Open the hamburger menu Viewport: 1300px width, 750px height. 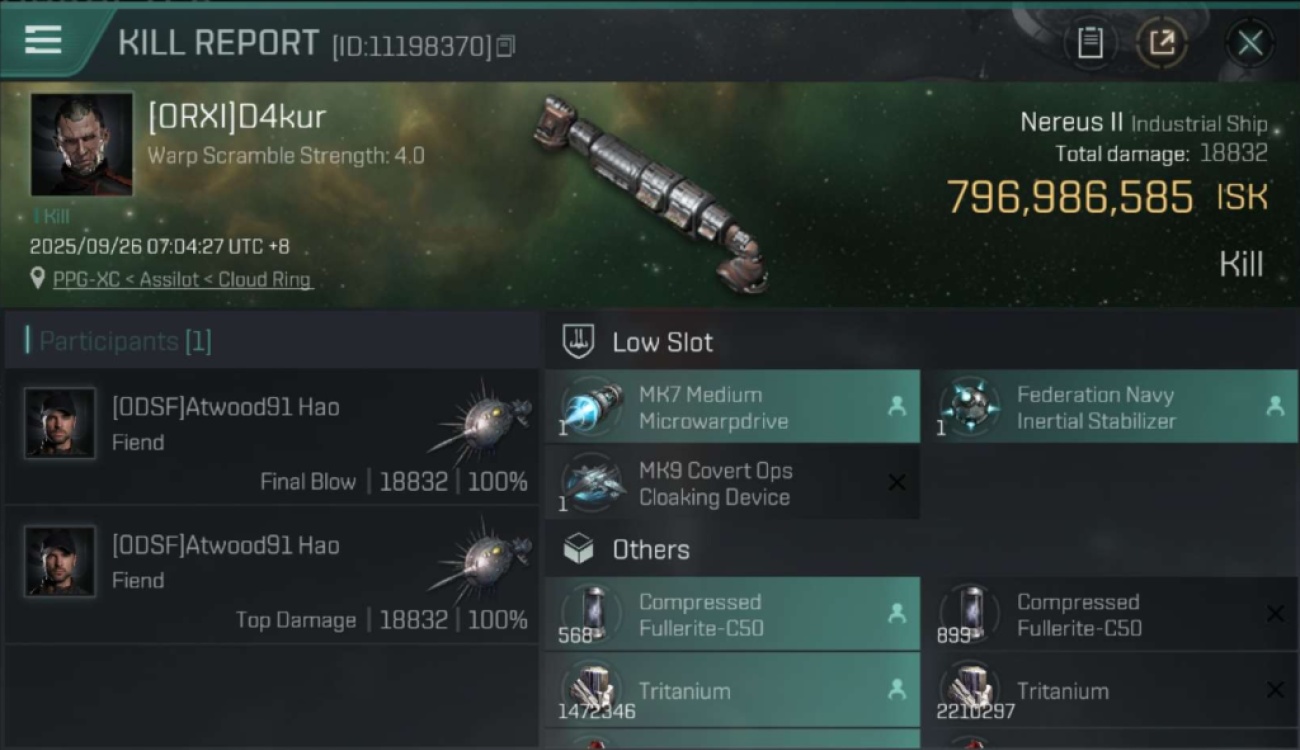(43, 41)
